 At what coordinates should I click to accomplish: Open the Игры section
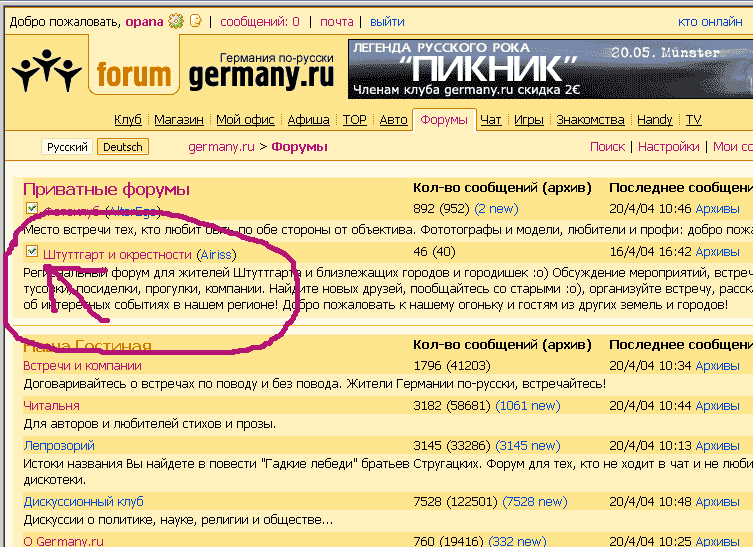(528, 120)
